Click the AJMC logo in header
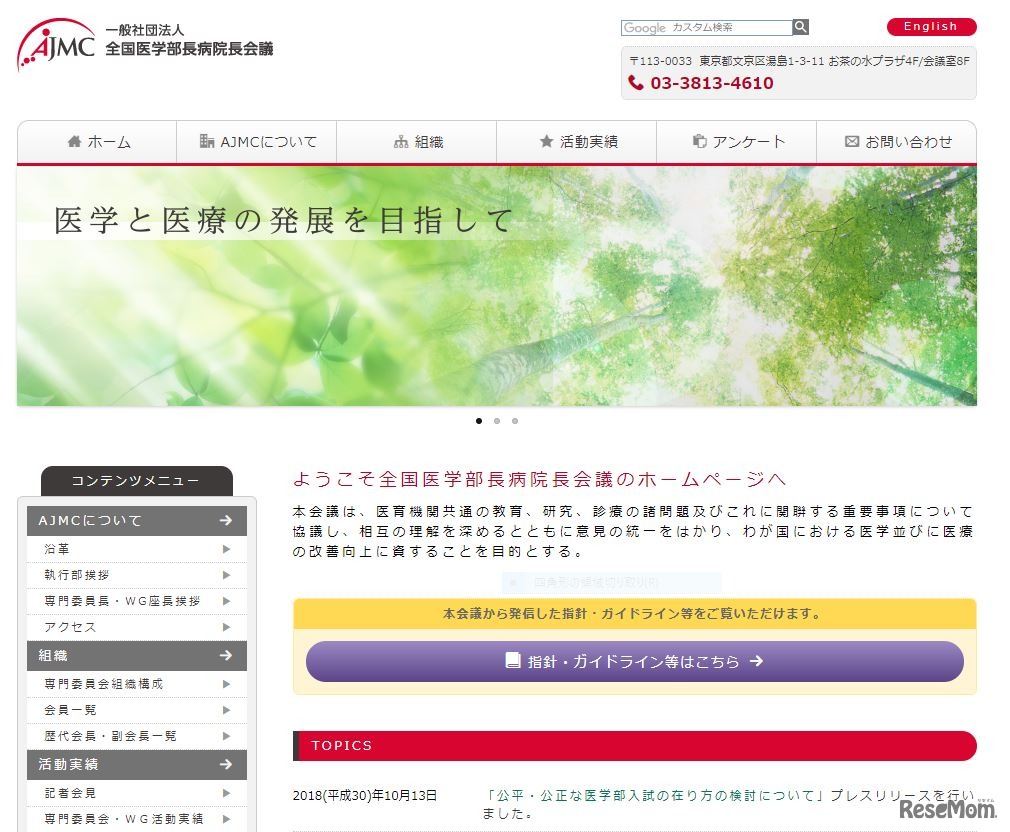 (56, 44)
